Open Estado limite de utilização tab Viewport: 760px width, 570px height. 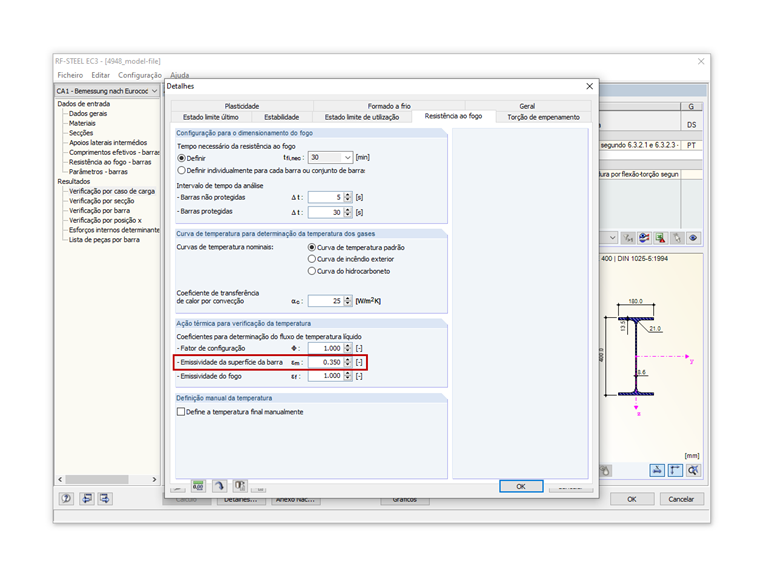point(362,117)
